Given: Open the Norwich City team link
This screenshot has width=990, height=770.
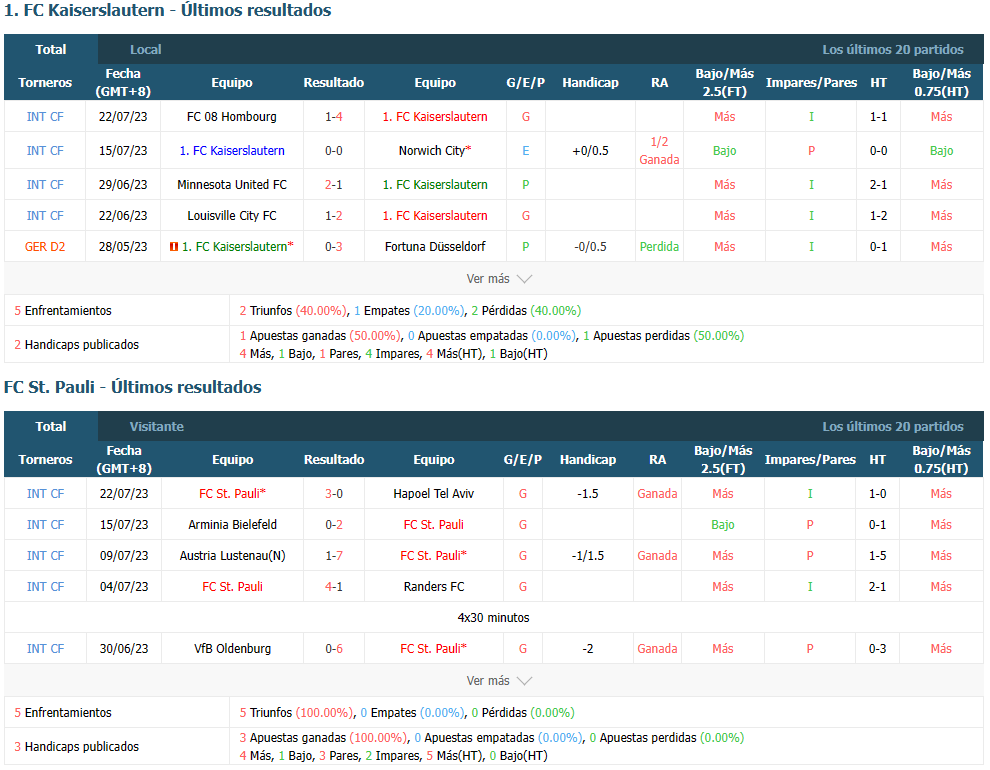Looking at the screenshot, I should tap(432, 151).
